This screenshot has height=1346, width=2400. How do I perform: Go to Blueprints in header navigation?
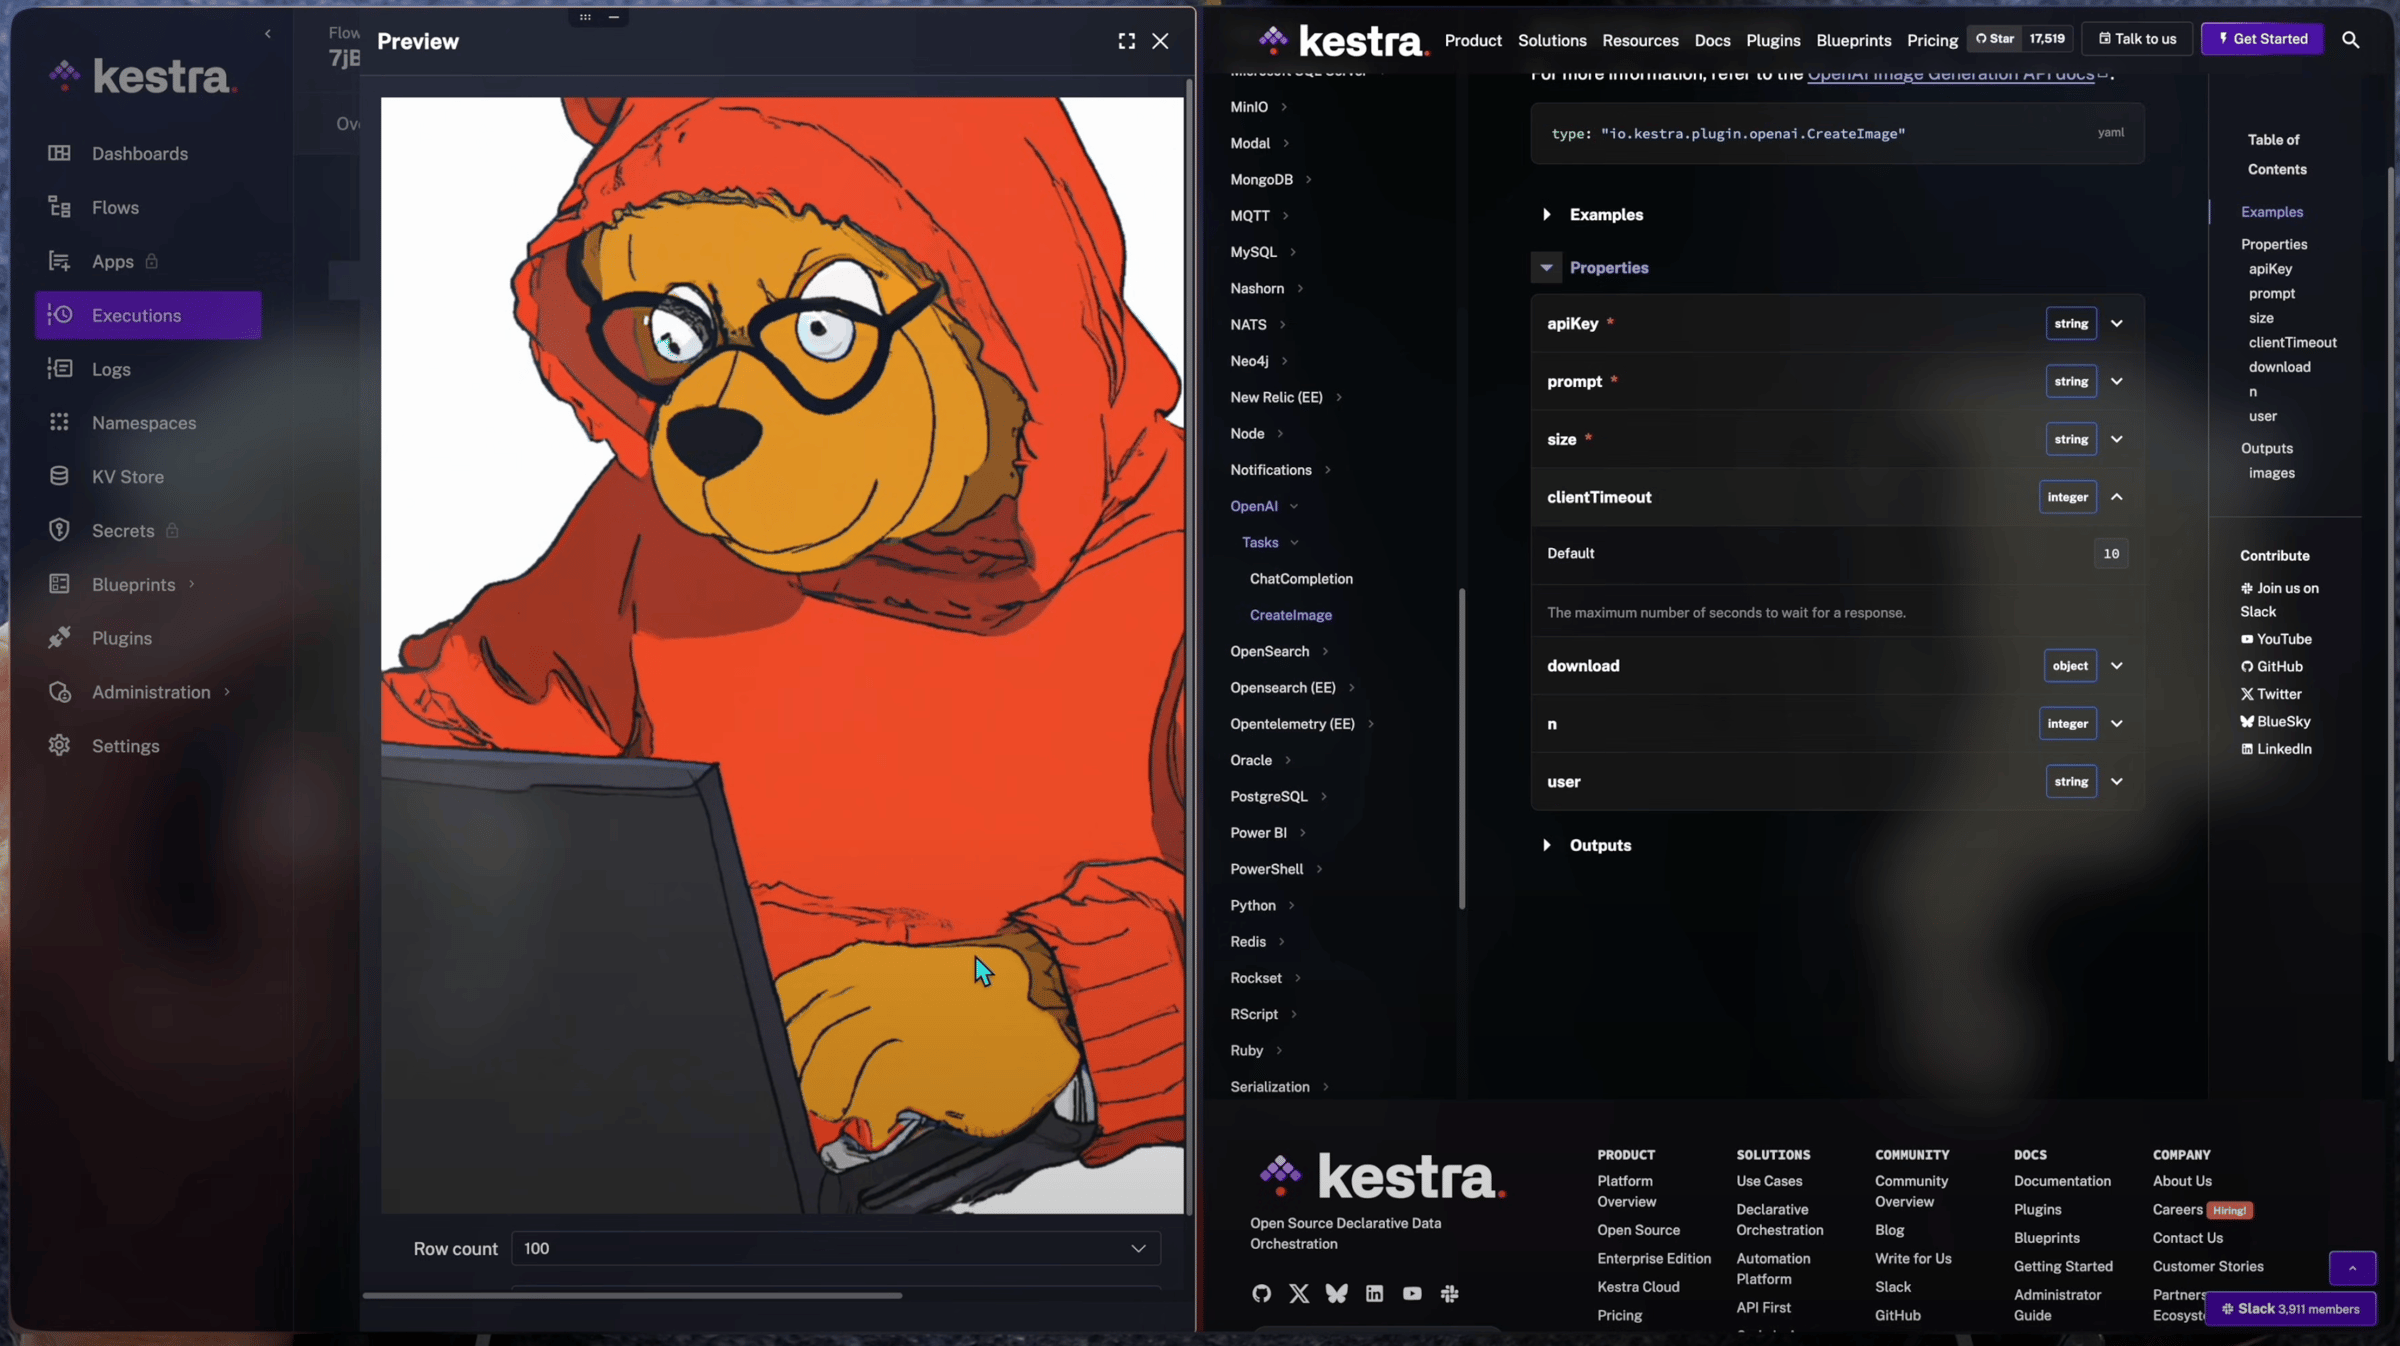(x=1853, y=41)
